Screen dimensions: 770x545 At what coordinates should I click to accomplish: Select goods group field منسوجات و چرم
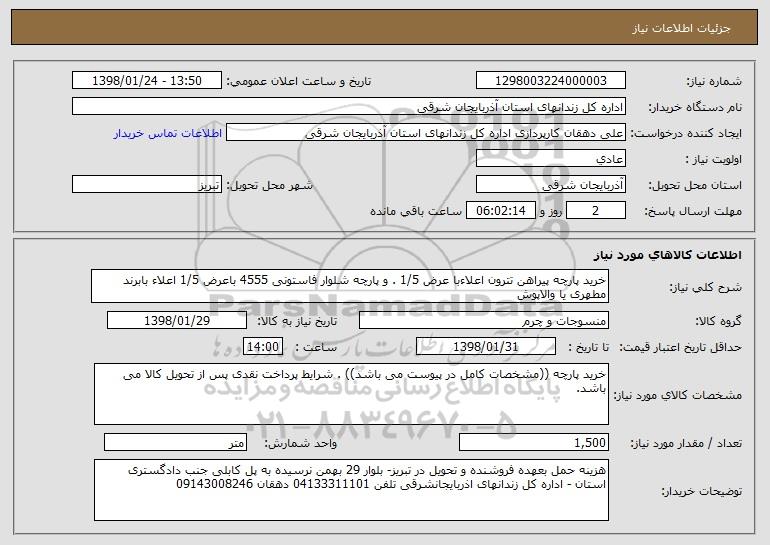click(x=484, y=321)
